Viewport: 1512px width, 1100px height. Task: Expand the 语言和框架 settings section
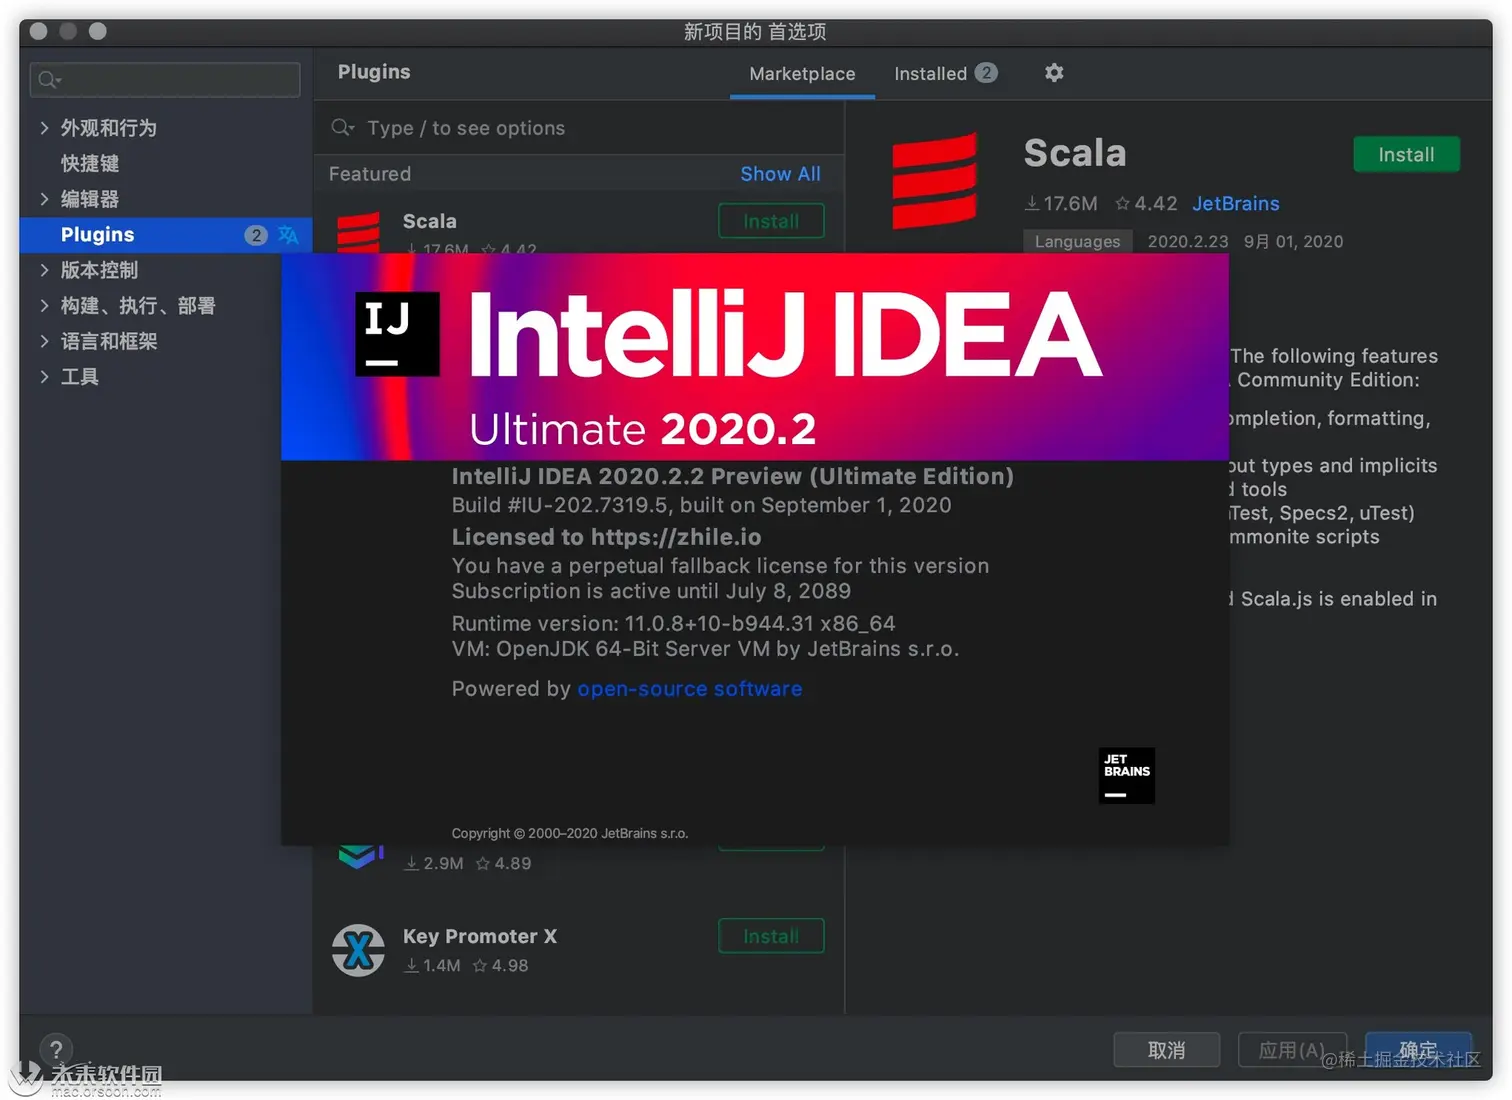pos(44,341)
